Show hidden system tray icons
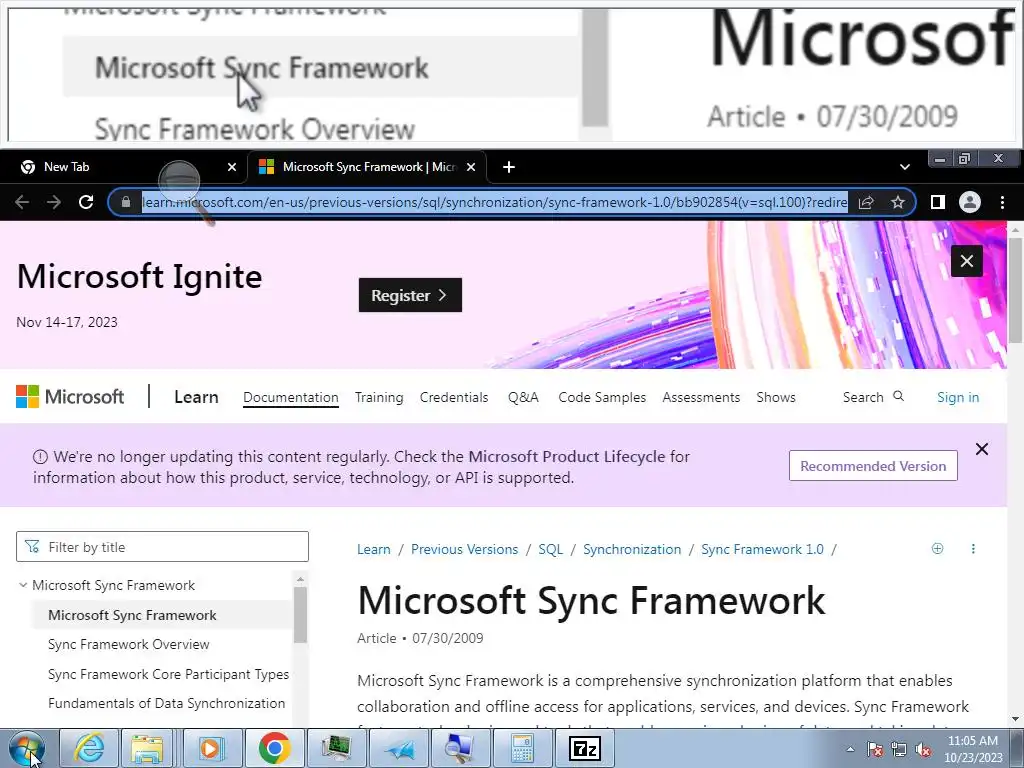Image resolution: width=1024 pixels, height=768 pixels. 850,749
